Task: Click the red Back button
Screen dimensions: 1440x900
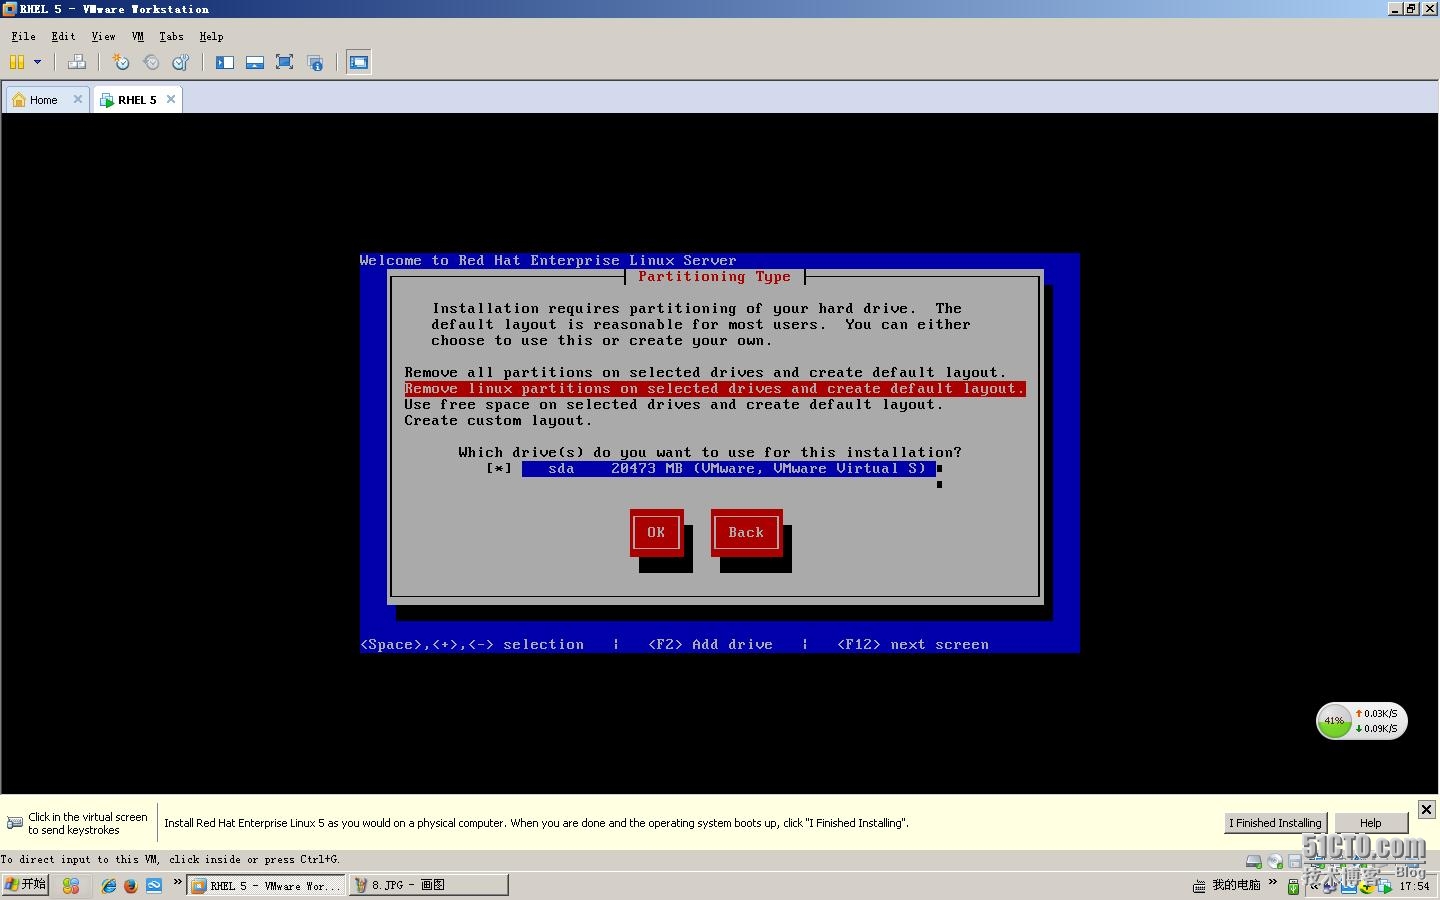Action: pyautogui.click(x=746, y=532)
